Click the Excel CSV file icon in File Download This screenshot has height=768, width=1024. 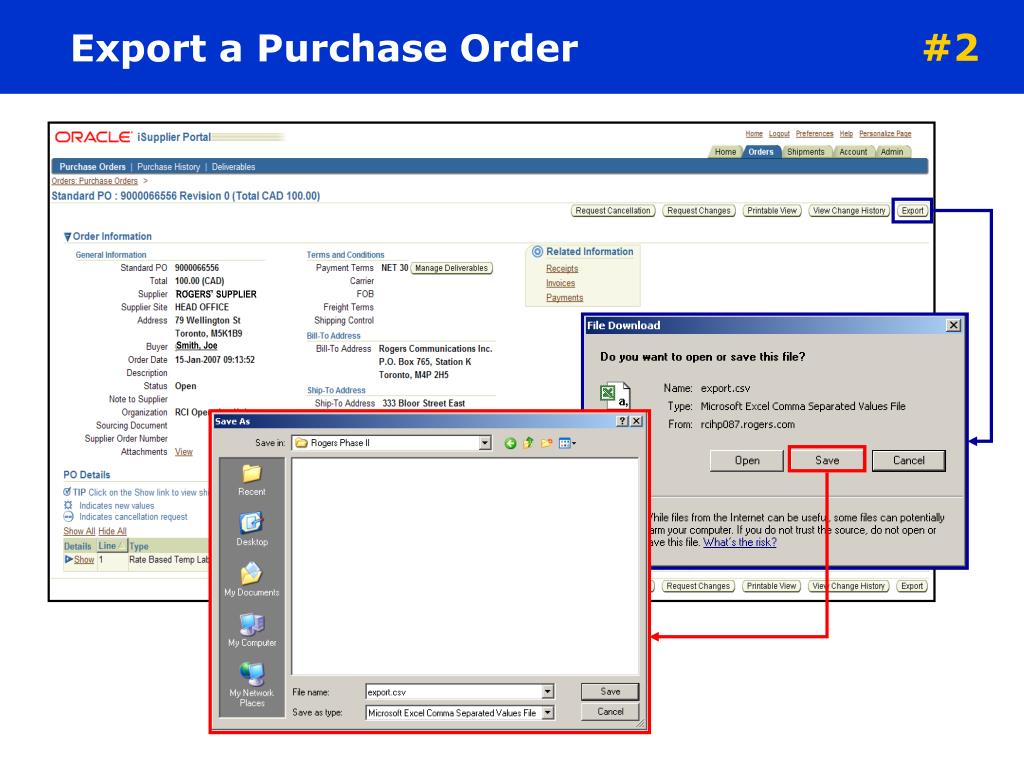tap(615, 394)
